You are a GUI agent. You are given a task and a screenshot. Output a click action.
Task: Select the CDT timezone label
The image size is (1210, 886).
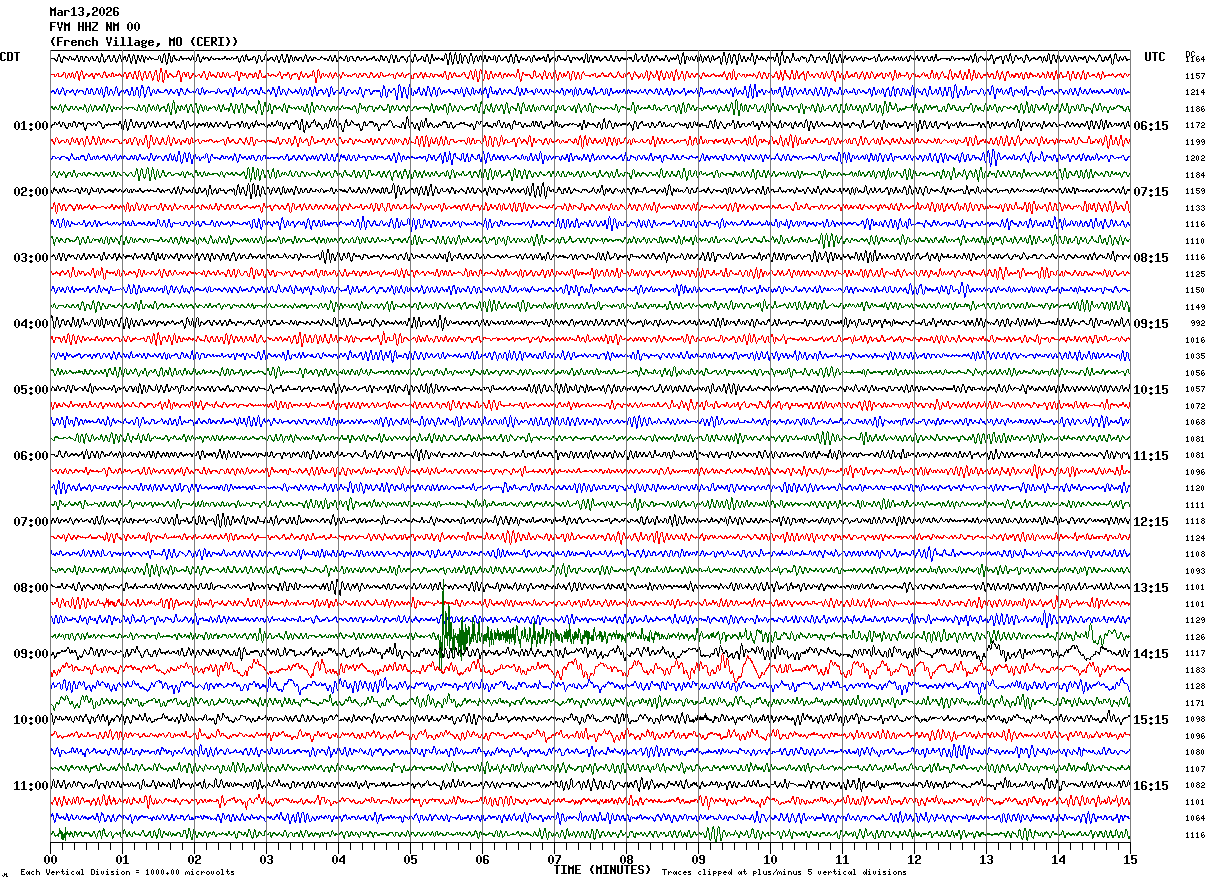click(10, 57)
